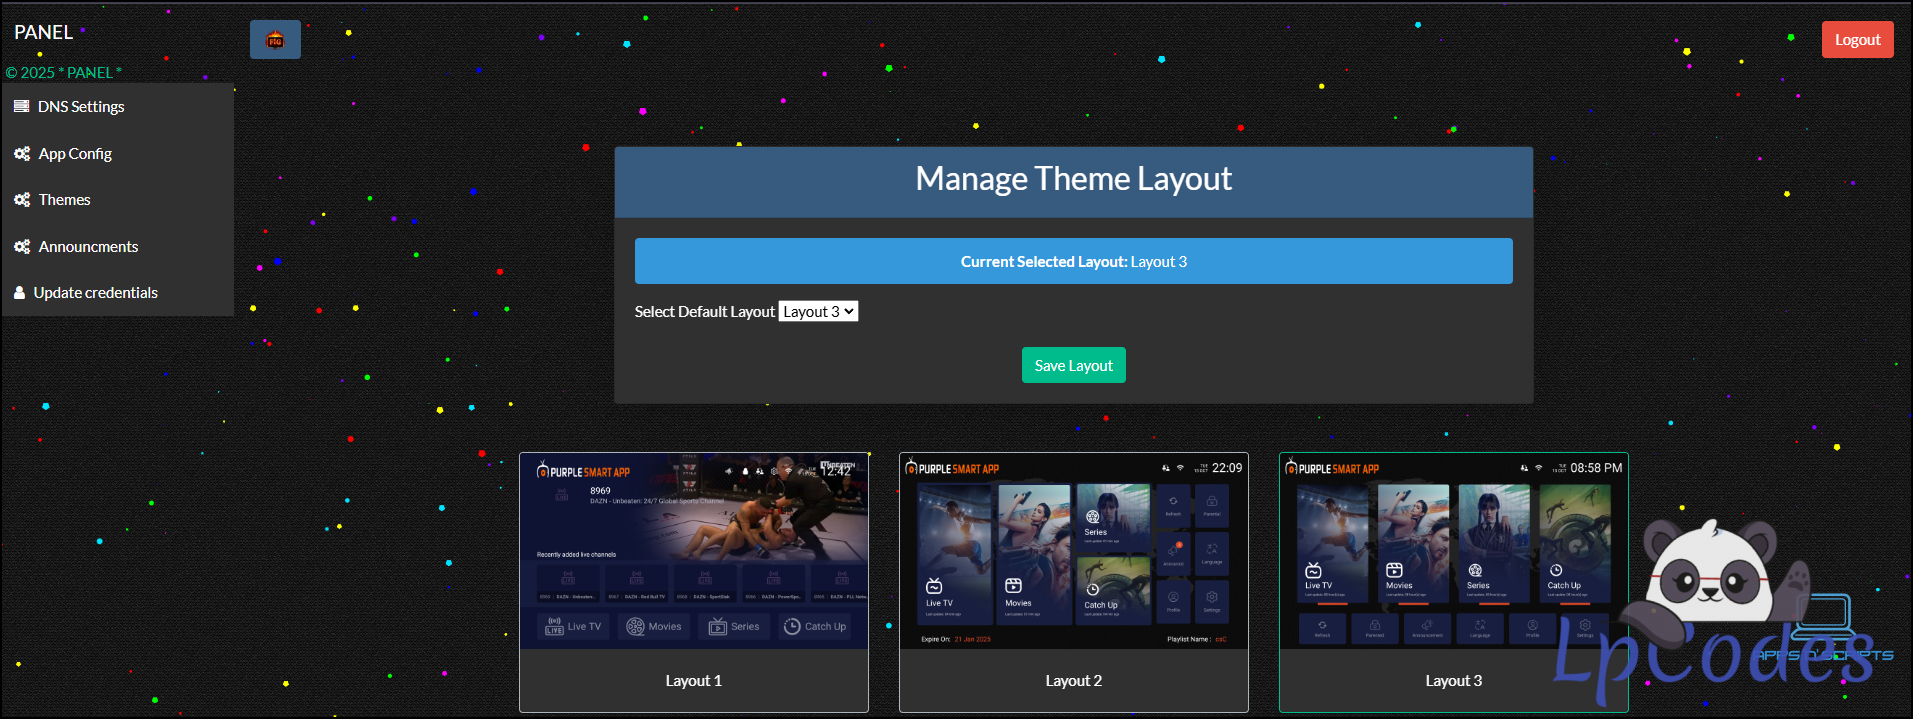
Task: Choose the Layout 2 preview thumbnail
Action: [1073, 551]
